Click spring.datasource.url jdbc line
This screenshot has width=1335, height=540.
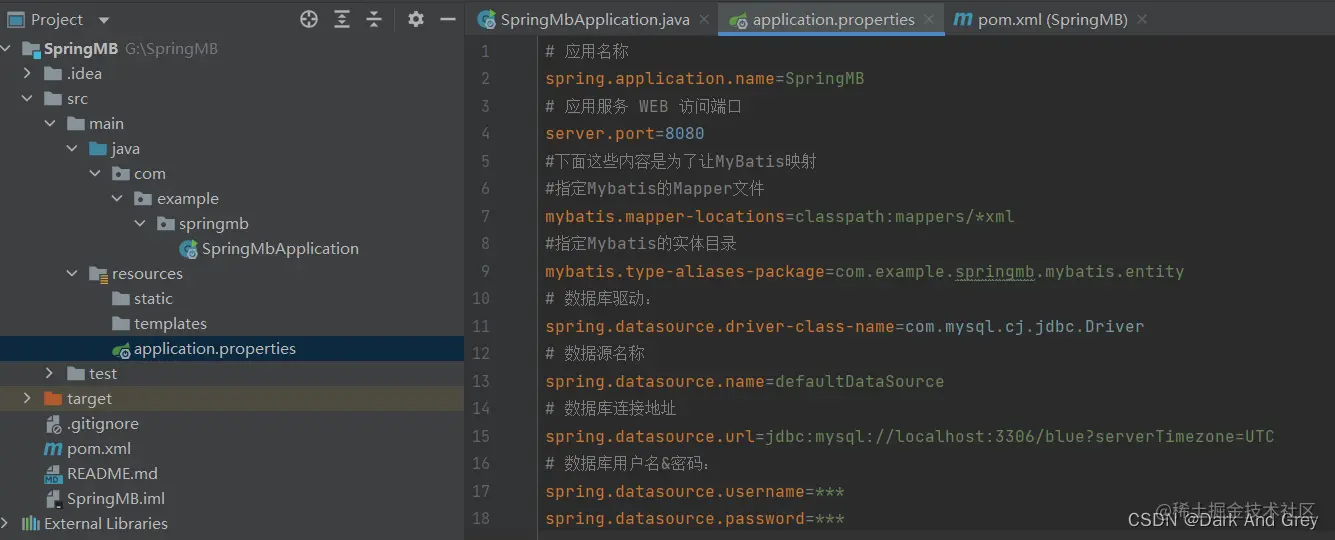coord(909,436)
